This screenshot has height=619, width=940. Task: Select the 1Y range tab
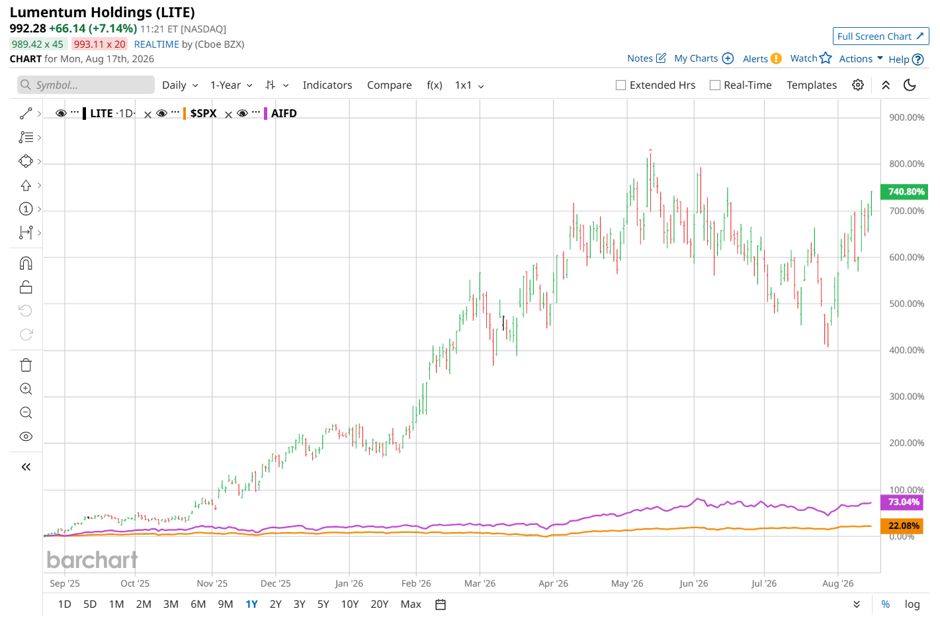coord(251,604)
